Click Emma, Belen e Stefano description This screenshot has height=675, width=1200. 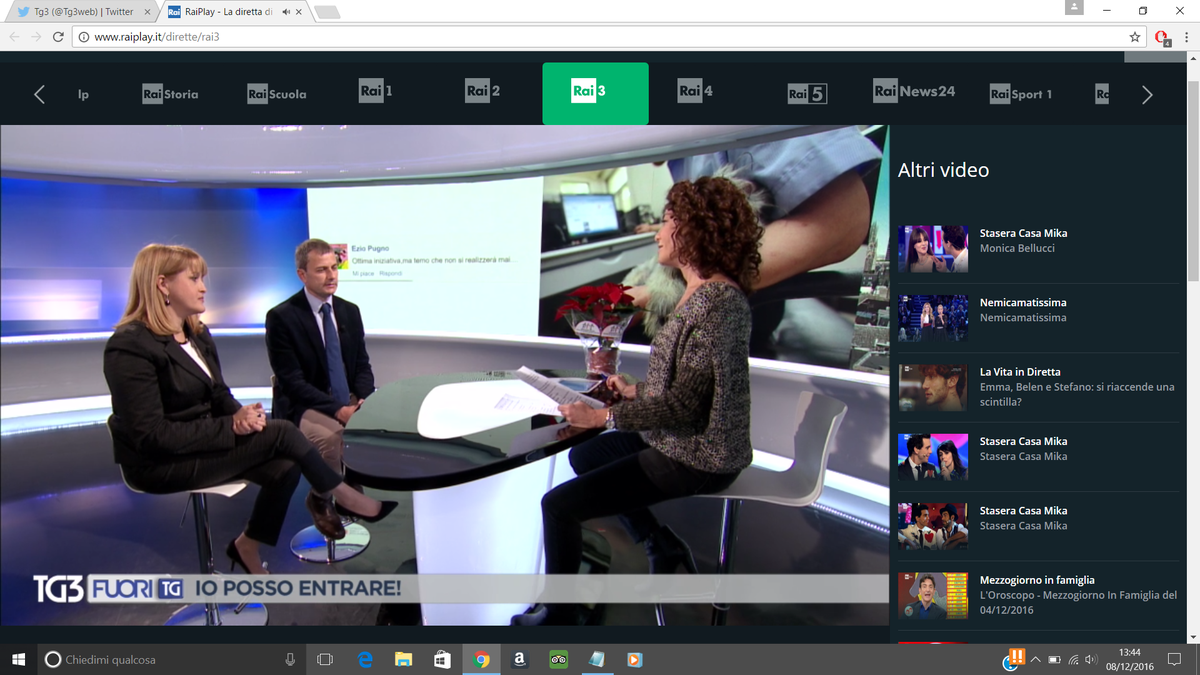[x=1077, y=394]
